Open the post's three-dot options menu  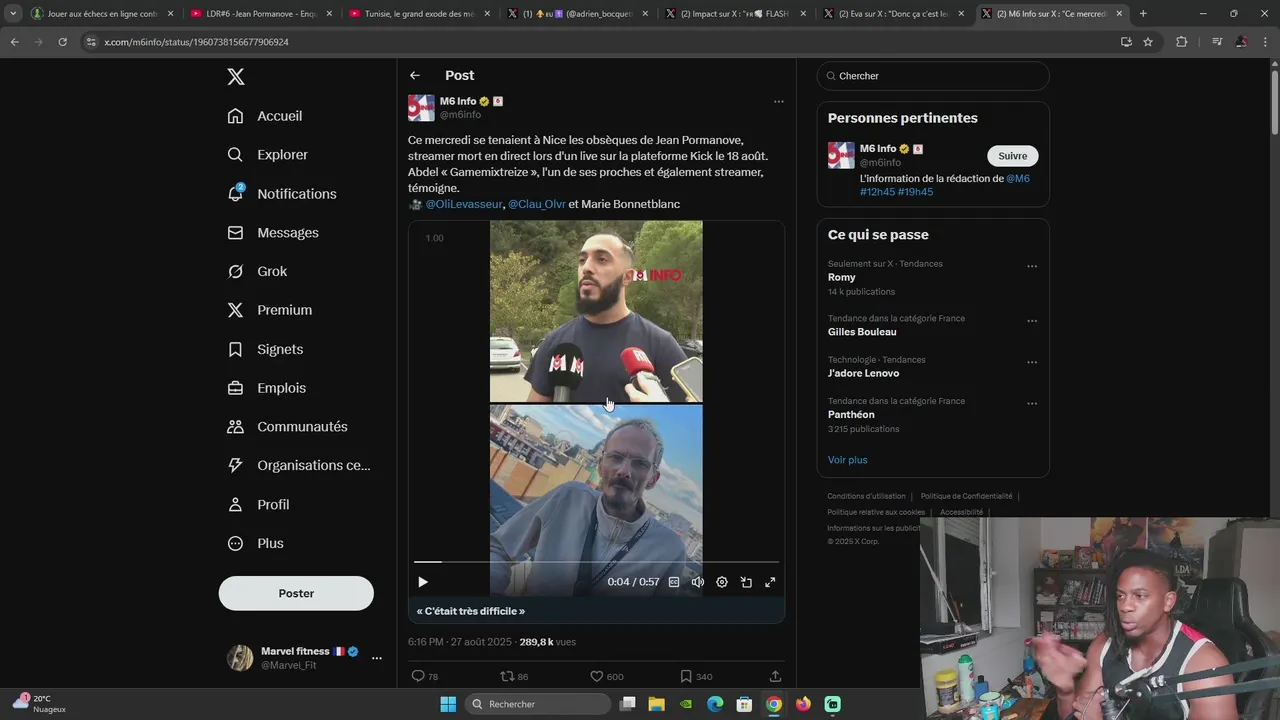point(778,101)
